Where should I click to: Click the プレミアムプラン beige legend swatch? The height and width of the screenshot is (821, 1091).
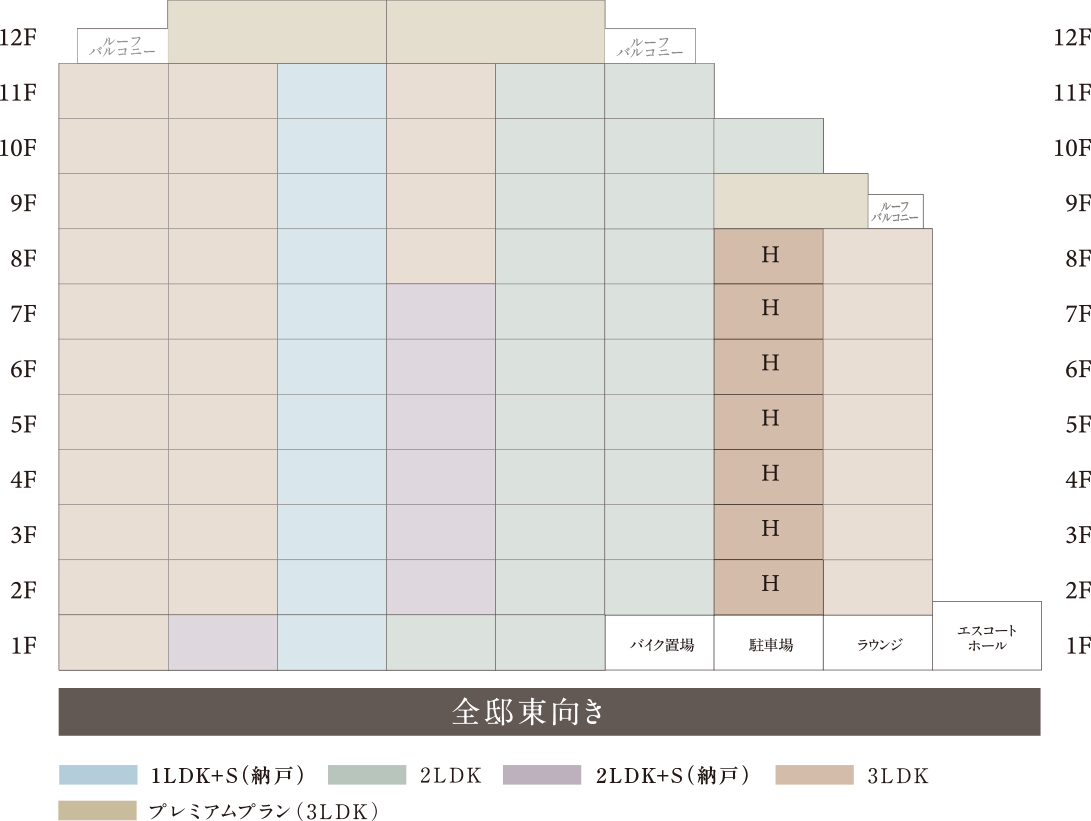pos(98,811)
